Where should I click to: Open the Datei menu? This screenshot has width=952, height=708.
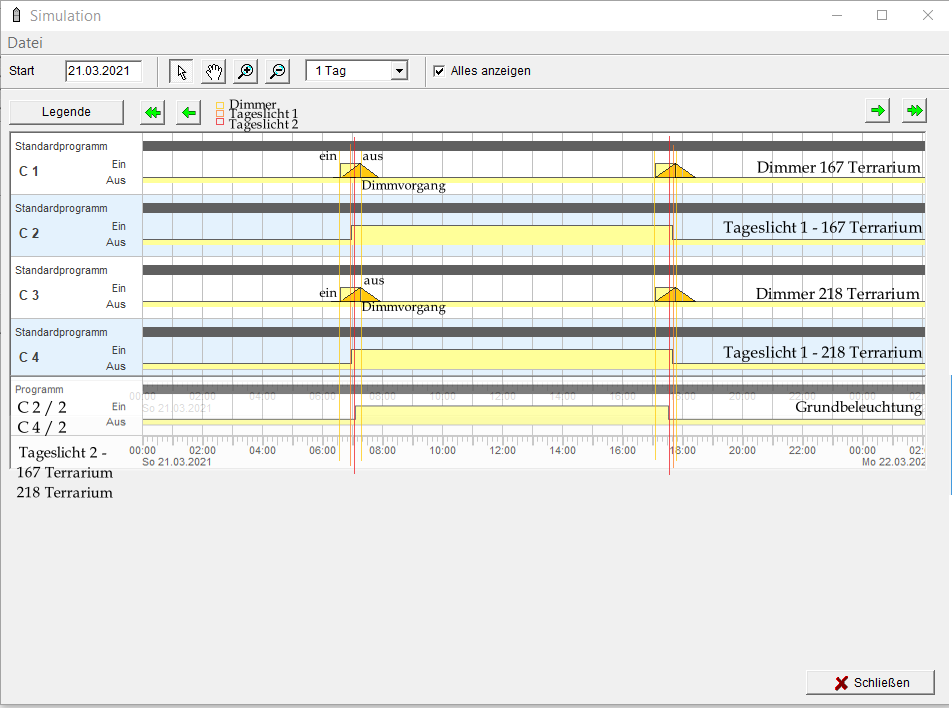(25, 43)
